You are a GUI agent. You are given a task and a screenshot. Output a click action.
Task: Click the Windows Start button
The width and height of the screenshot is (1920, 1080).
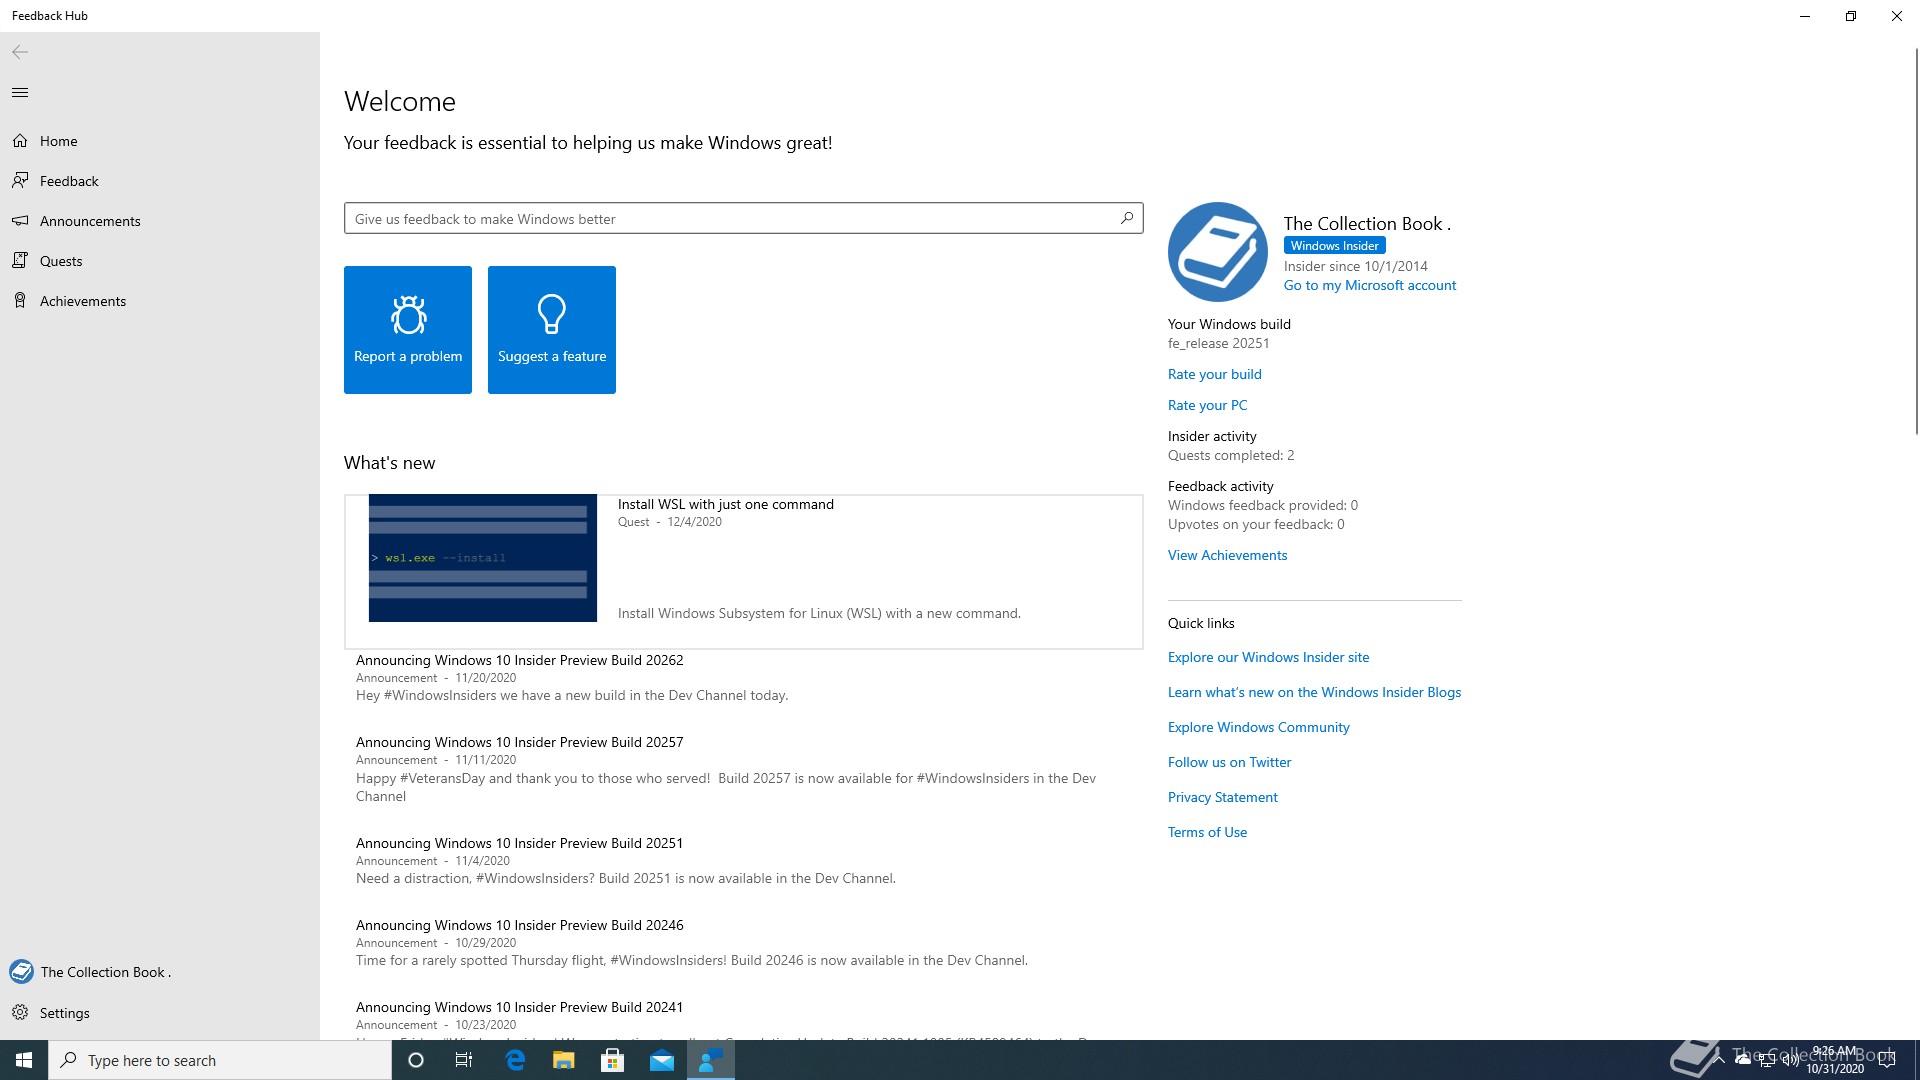tap(24, 1060)
